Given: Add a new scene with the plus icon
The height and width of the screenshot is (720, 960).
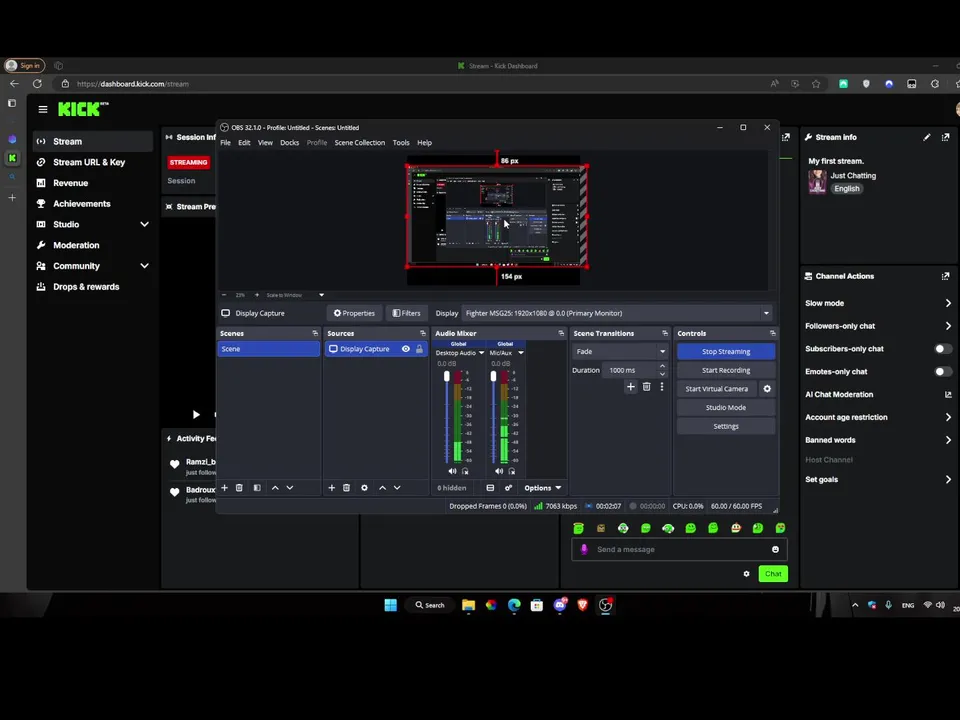Looking at the screenshot, I should tap(224, 488).
